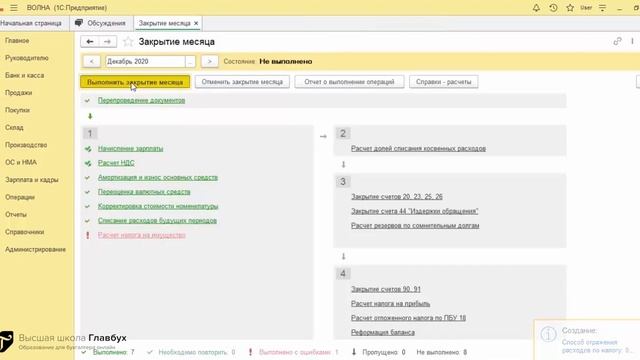Go to previous month button
The height and width of the screenshot is (360, 640).
[x=91, y=61]
